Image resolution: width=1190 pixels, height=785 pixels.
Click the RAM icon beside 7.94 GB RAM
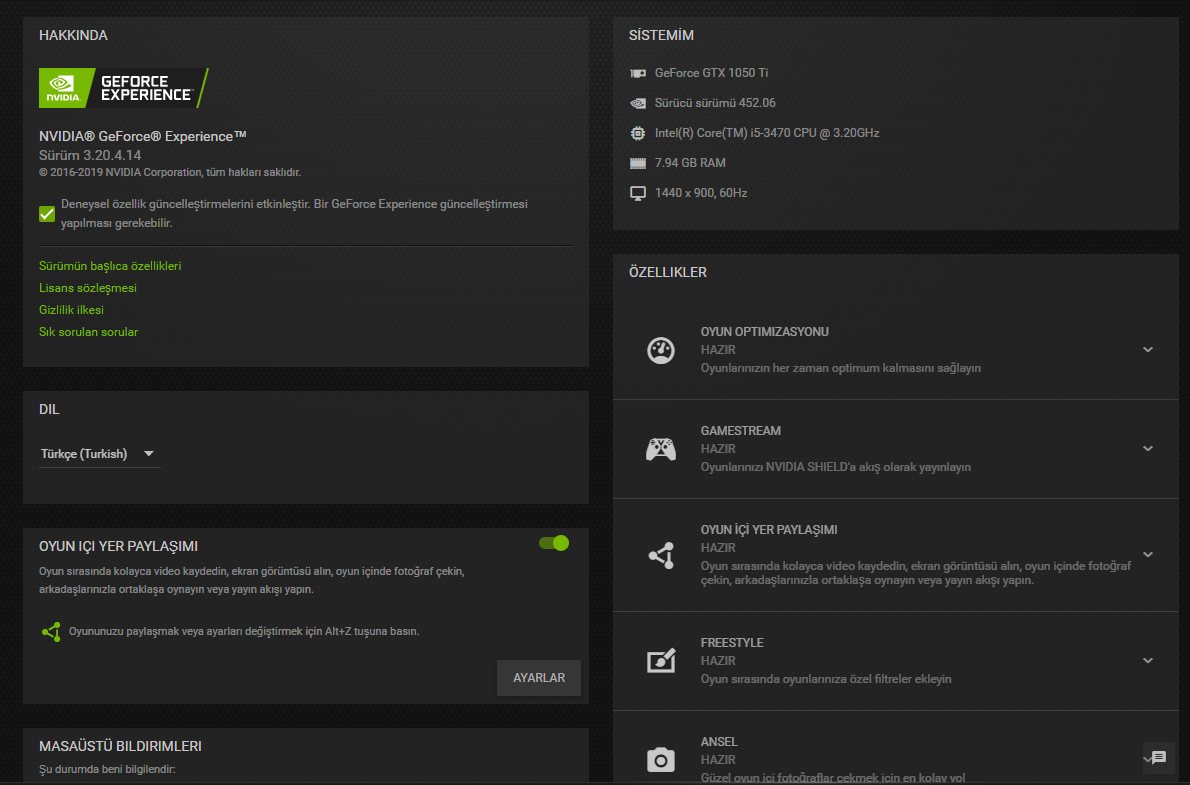point(638,163)
